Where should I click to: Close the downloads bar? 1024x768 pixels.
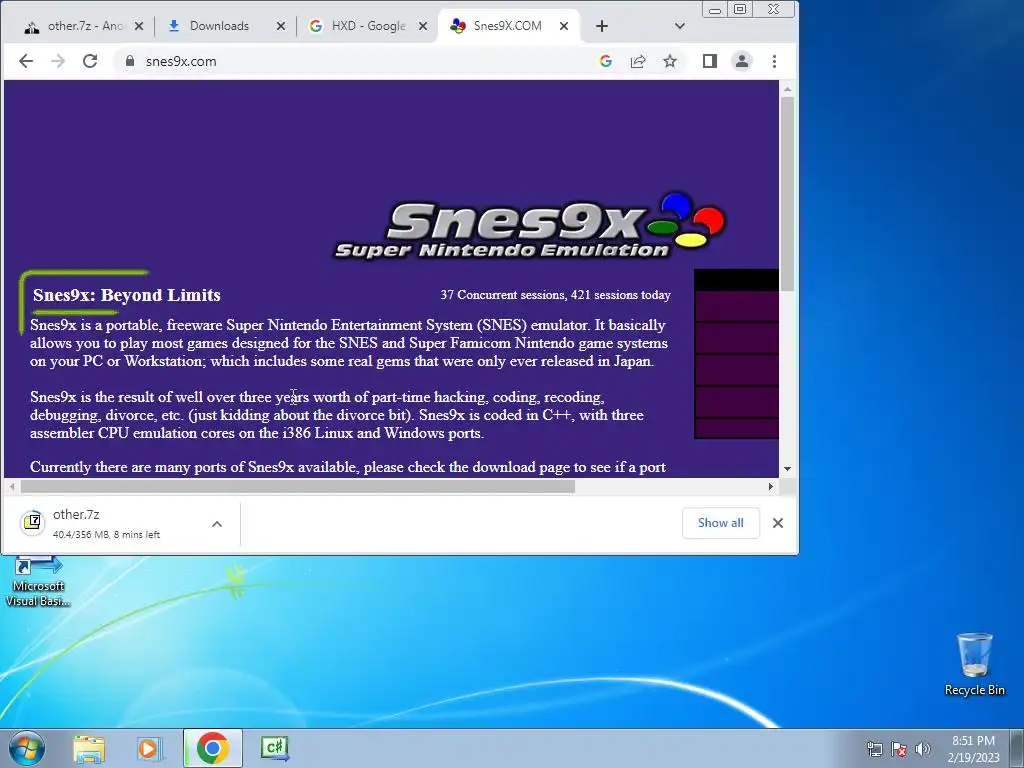pyautogui.click(x=778, y=523)
